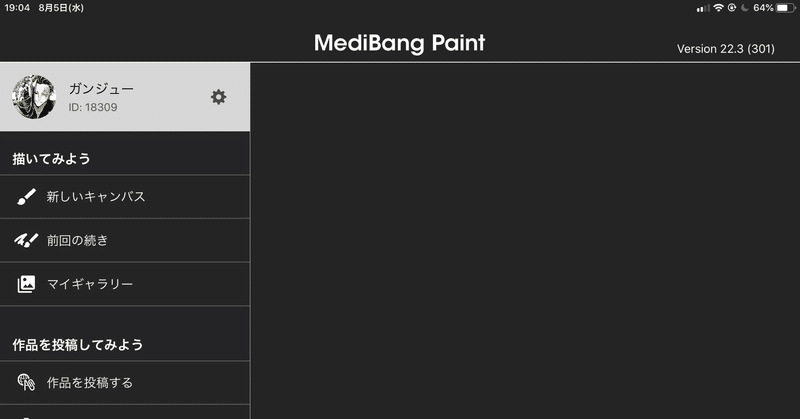Tap the cellular signal bars icon
800x419 pixels.
point(703,8)
